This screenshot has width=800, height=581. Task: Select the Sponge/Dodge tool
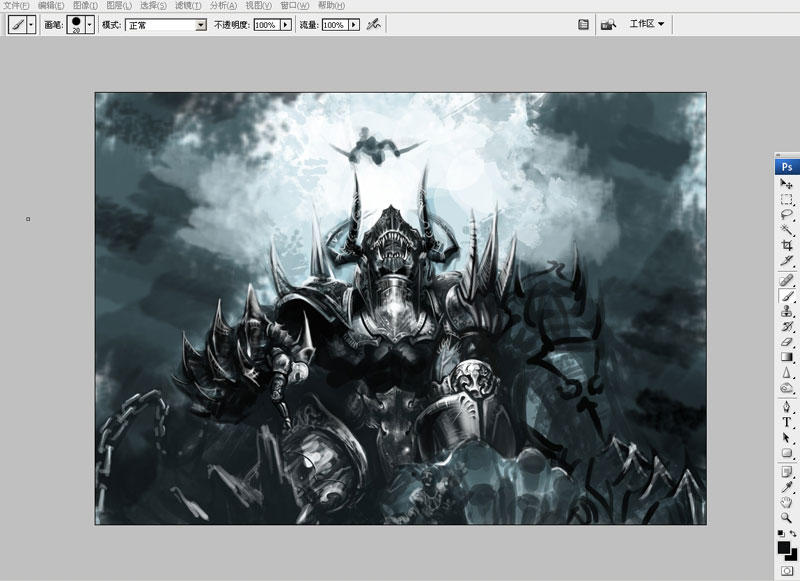coord(786,388)
